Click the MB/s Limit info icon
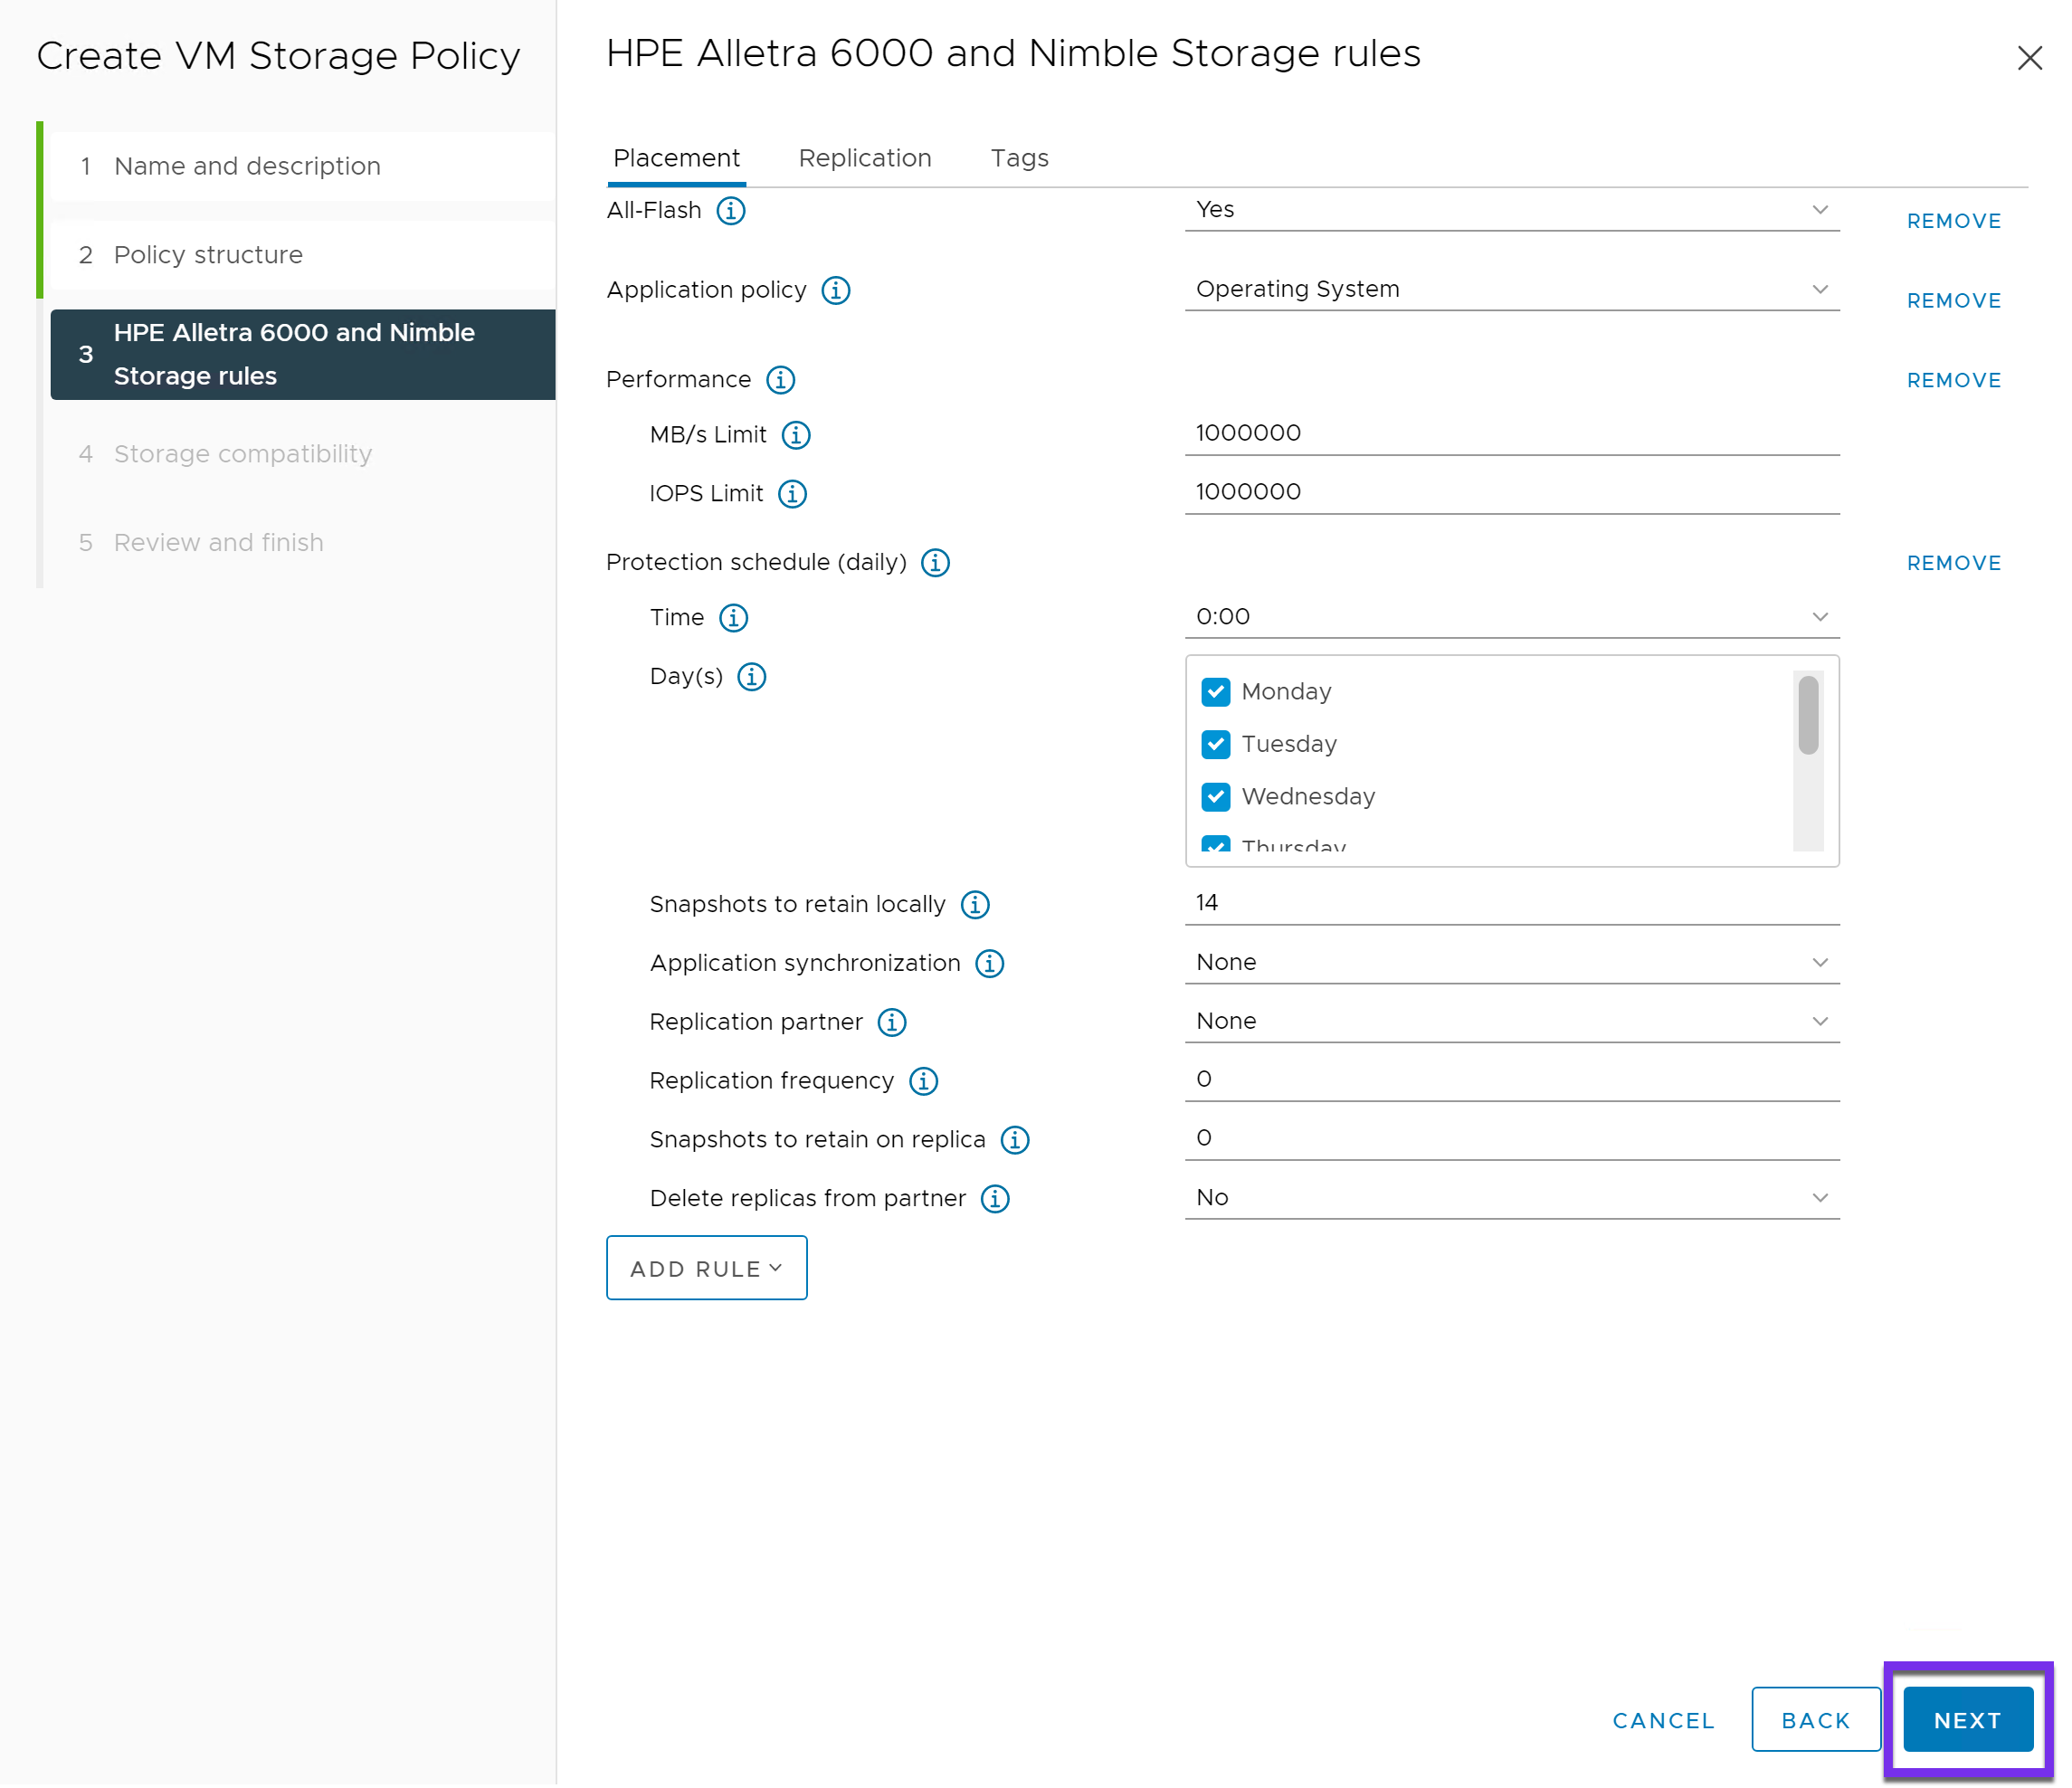This screenshot has height=1788, width=2072. tap(796, 435)
